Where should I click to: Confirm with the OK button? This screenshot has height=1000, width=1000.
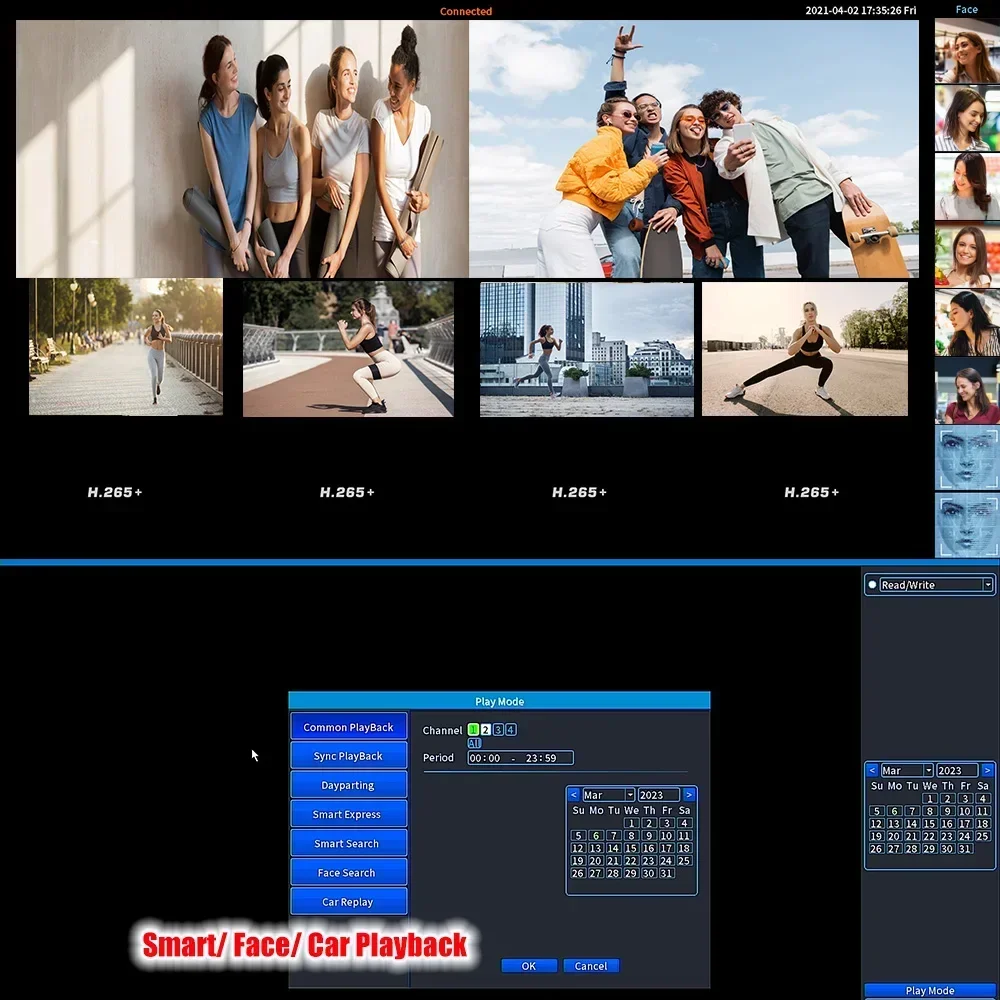pos(529,966)
